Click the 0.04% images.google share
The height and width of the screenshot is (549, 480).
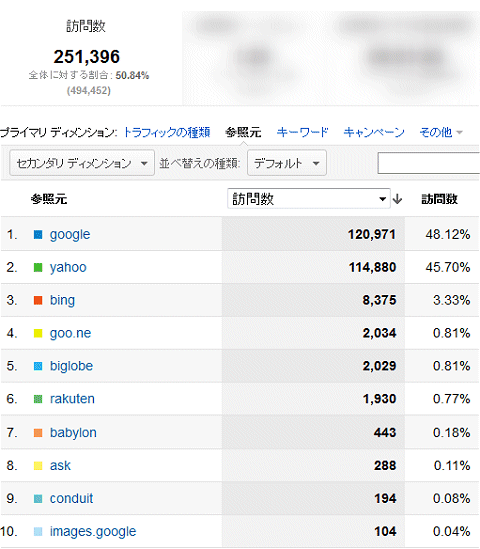pos(452,531)
